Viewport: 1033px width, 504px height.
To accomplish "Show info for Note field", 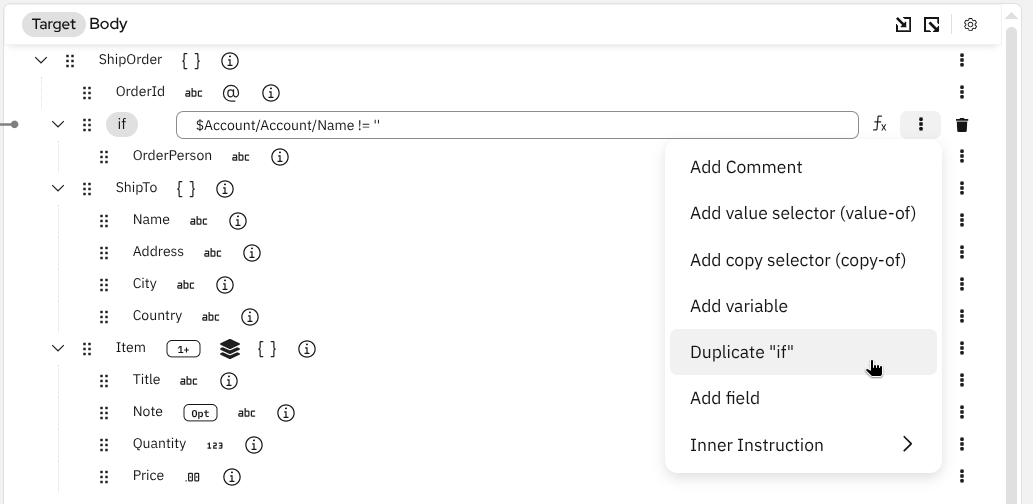I will [285, 413].
